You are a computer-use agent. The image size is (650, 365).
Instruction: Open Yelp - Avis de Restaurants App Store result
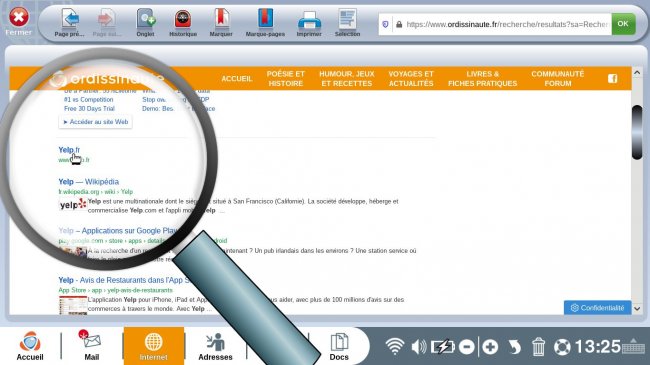[124, 280]
